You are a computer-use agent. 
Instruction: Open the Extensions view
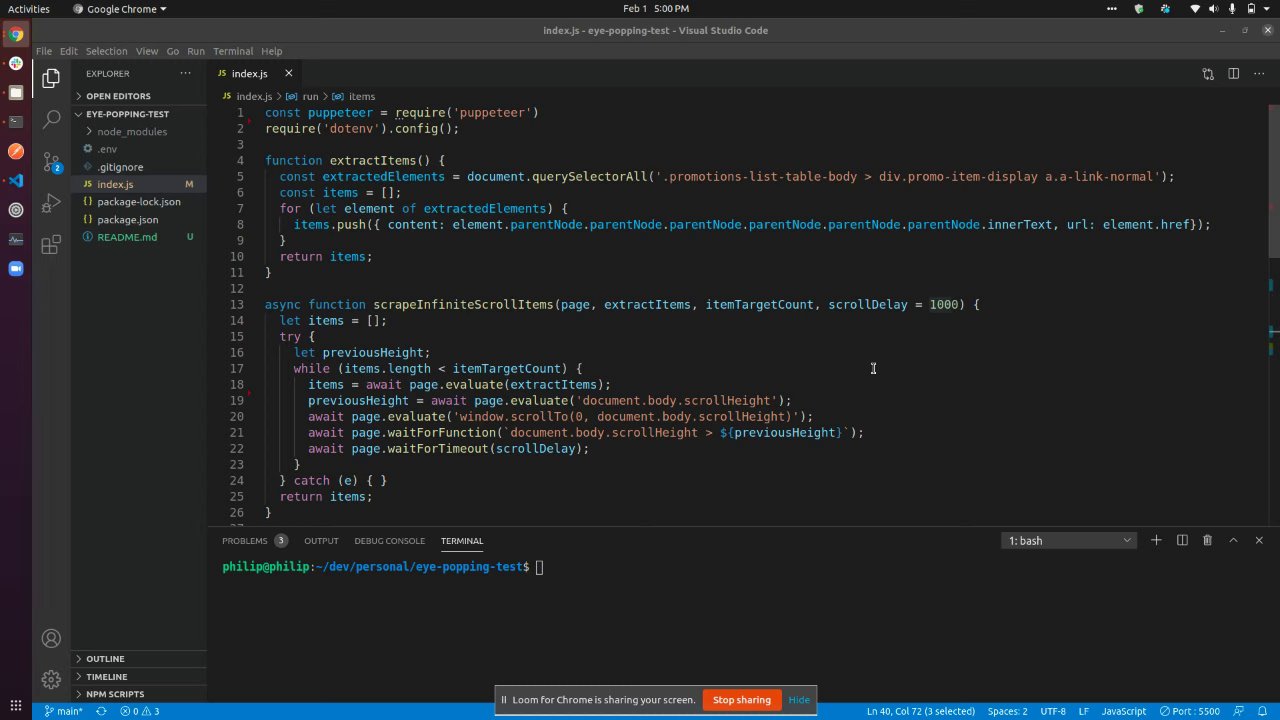coord(52,246)
